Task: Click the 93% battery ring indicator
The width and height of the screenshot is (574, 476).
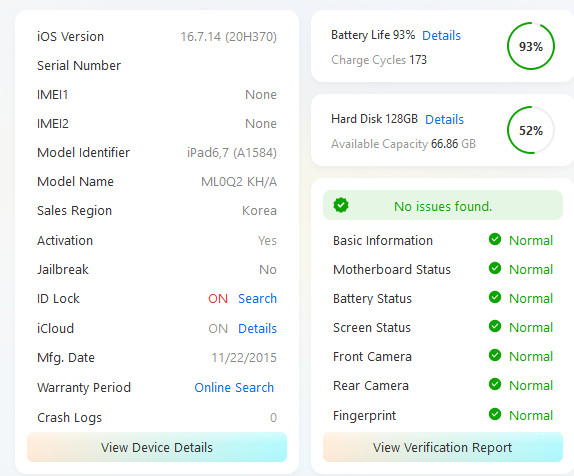Action: click(531, 46)
